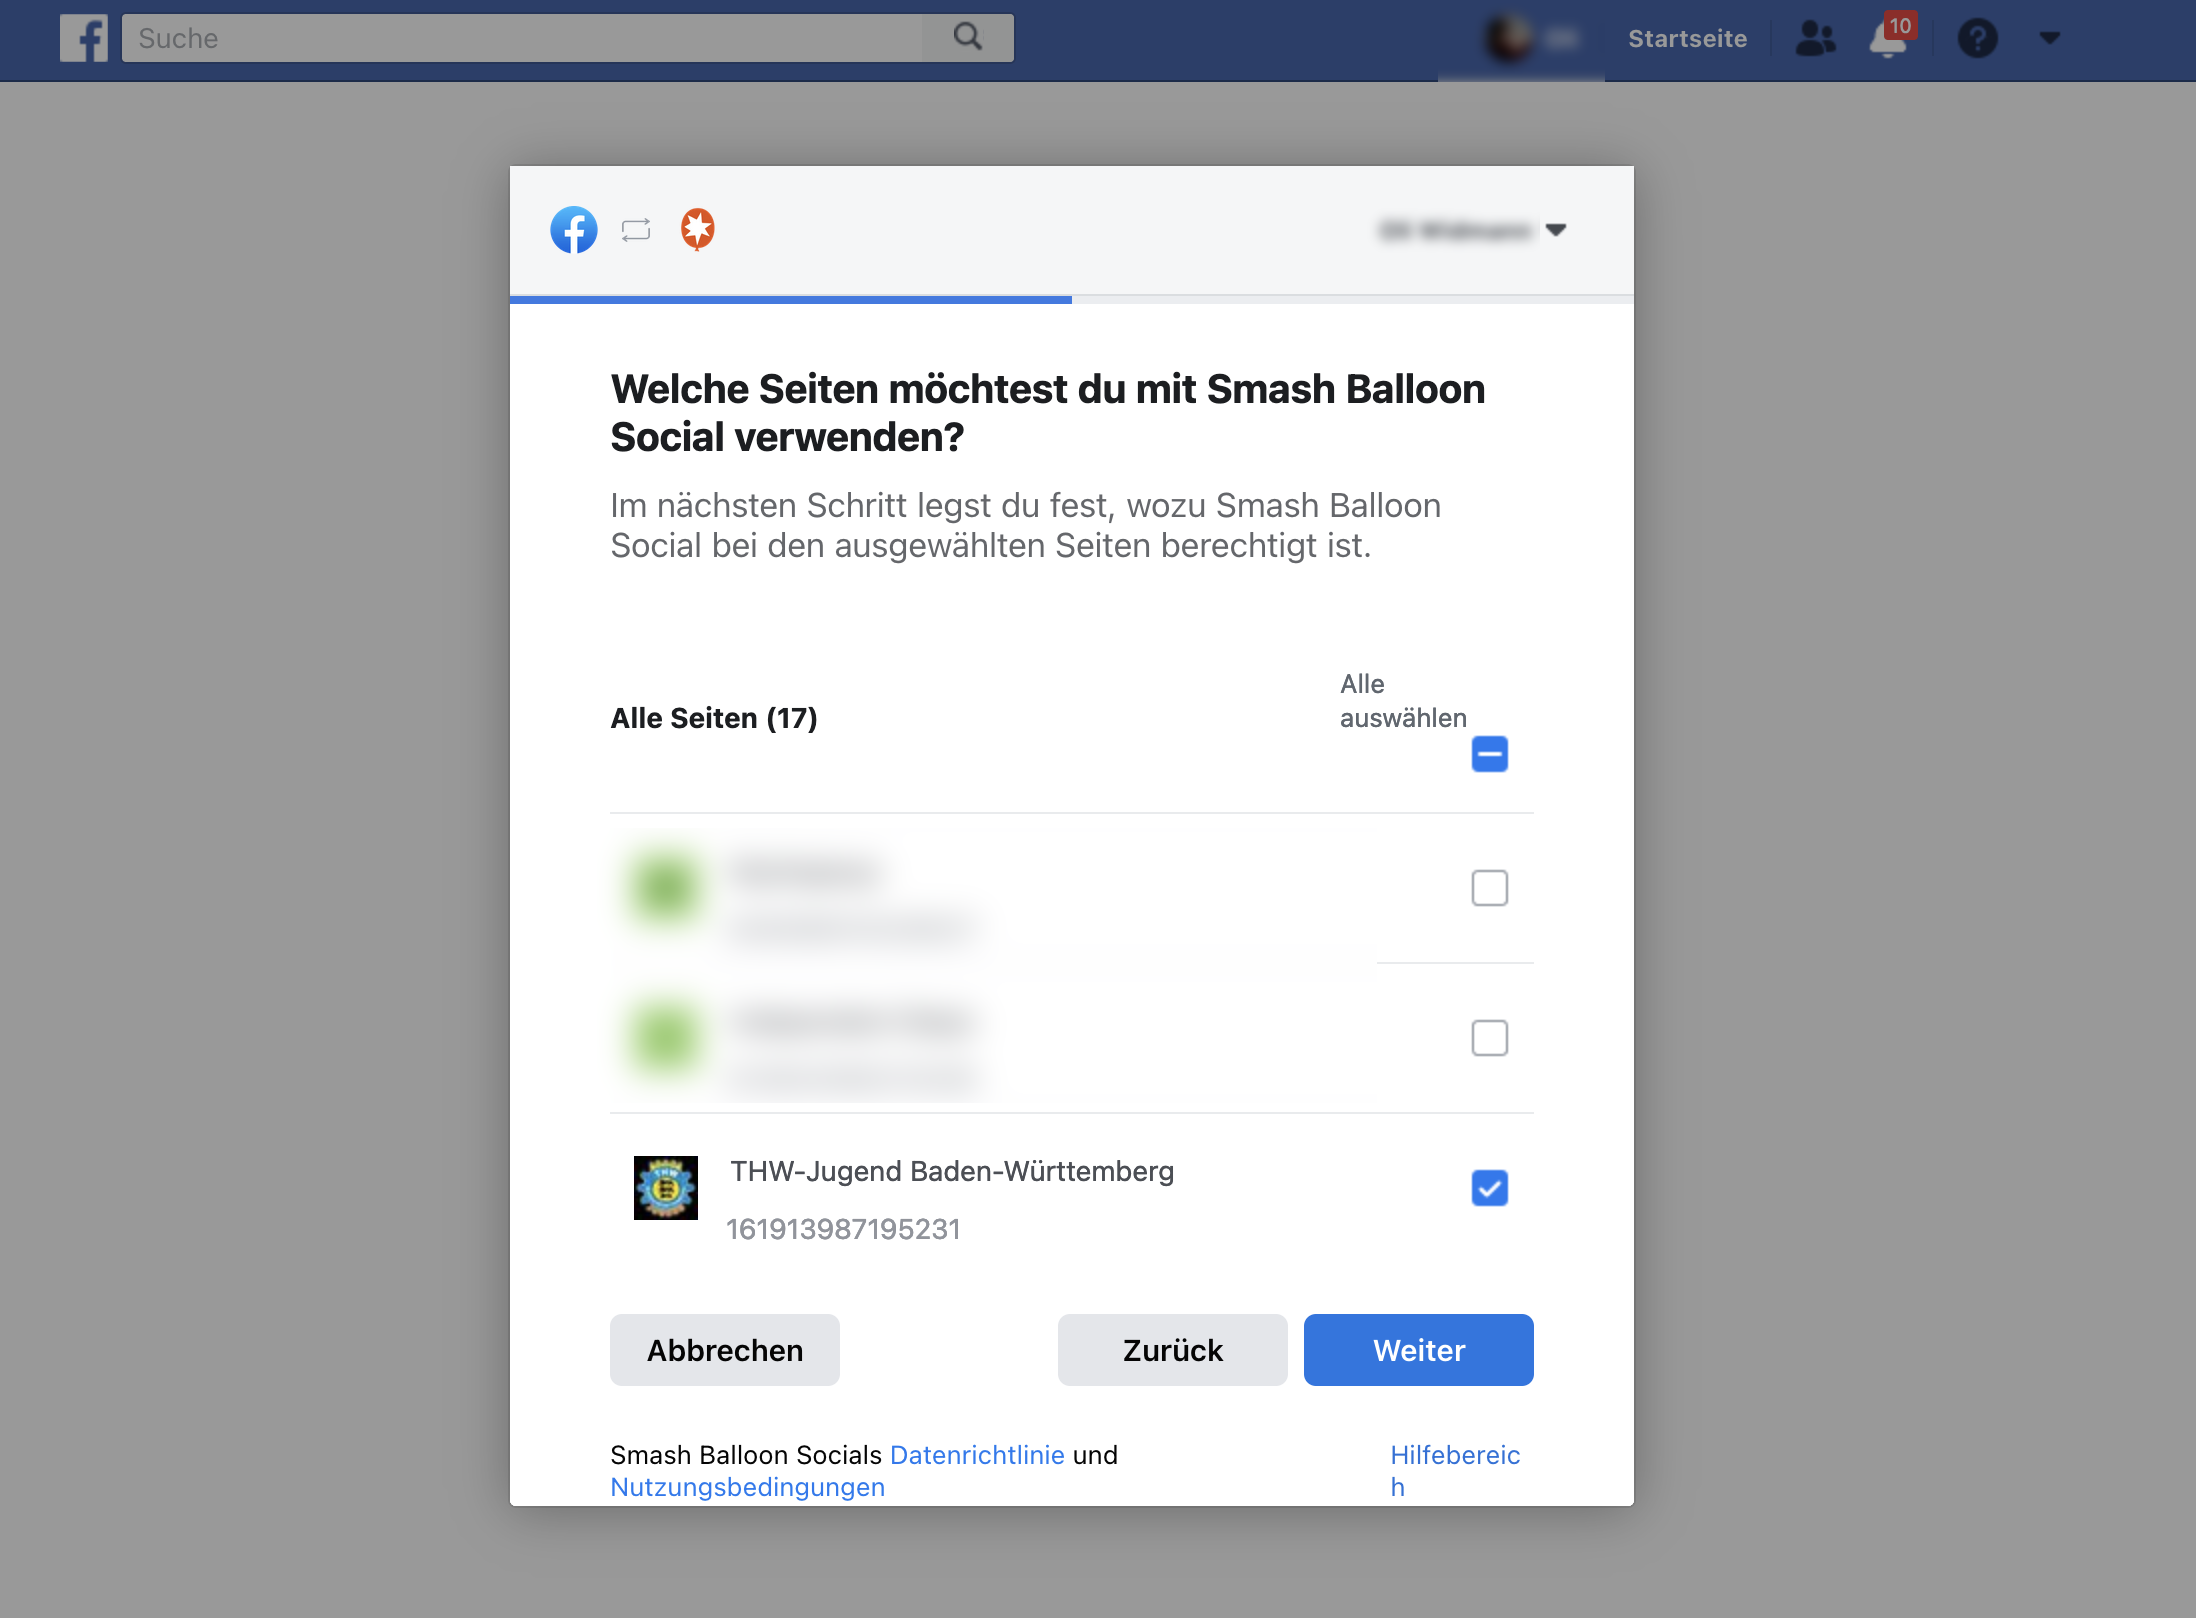Go to Startseite in top bar
Viewport: 2196px width, 1618px height.
(x=1687, y=39)
